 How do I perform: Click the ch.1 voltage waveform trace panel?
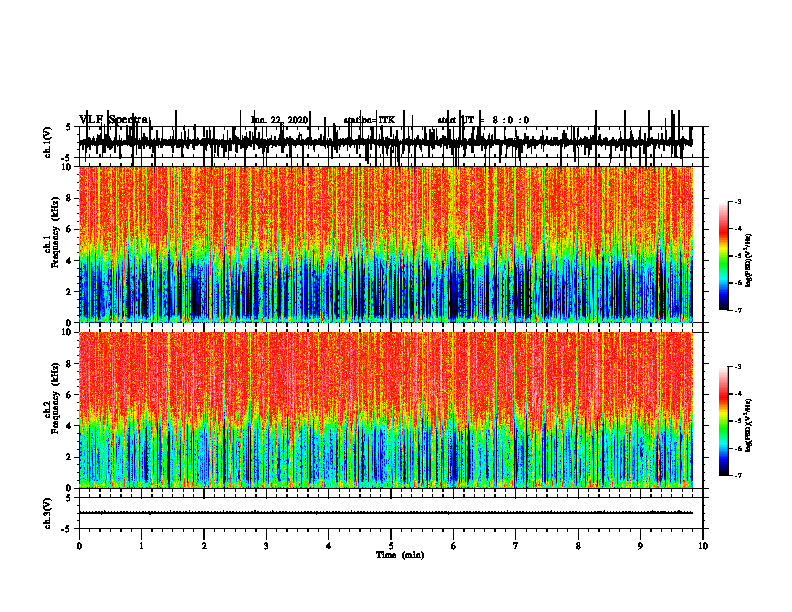(391, 142)
